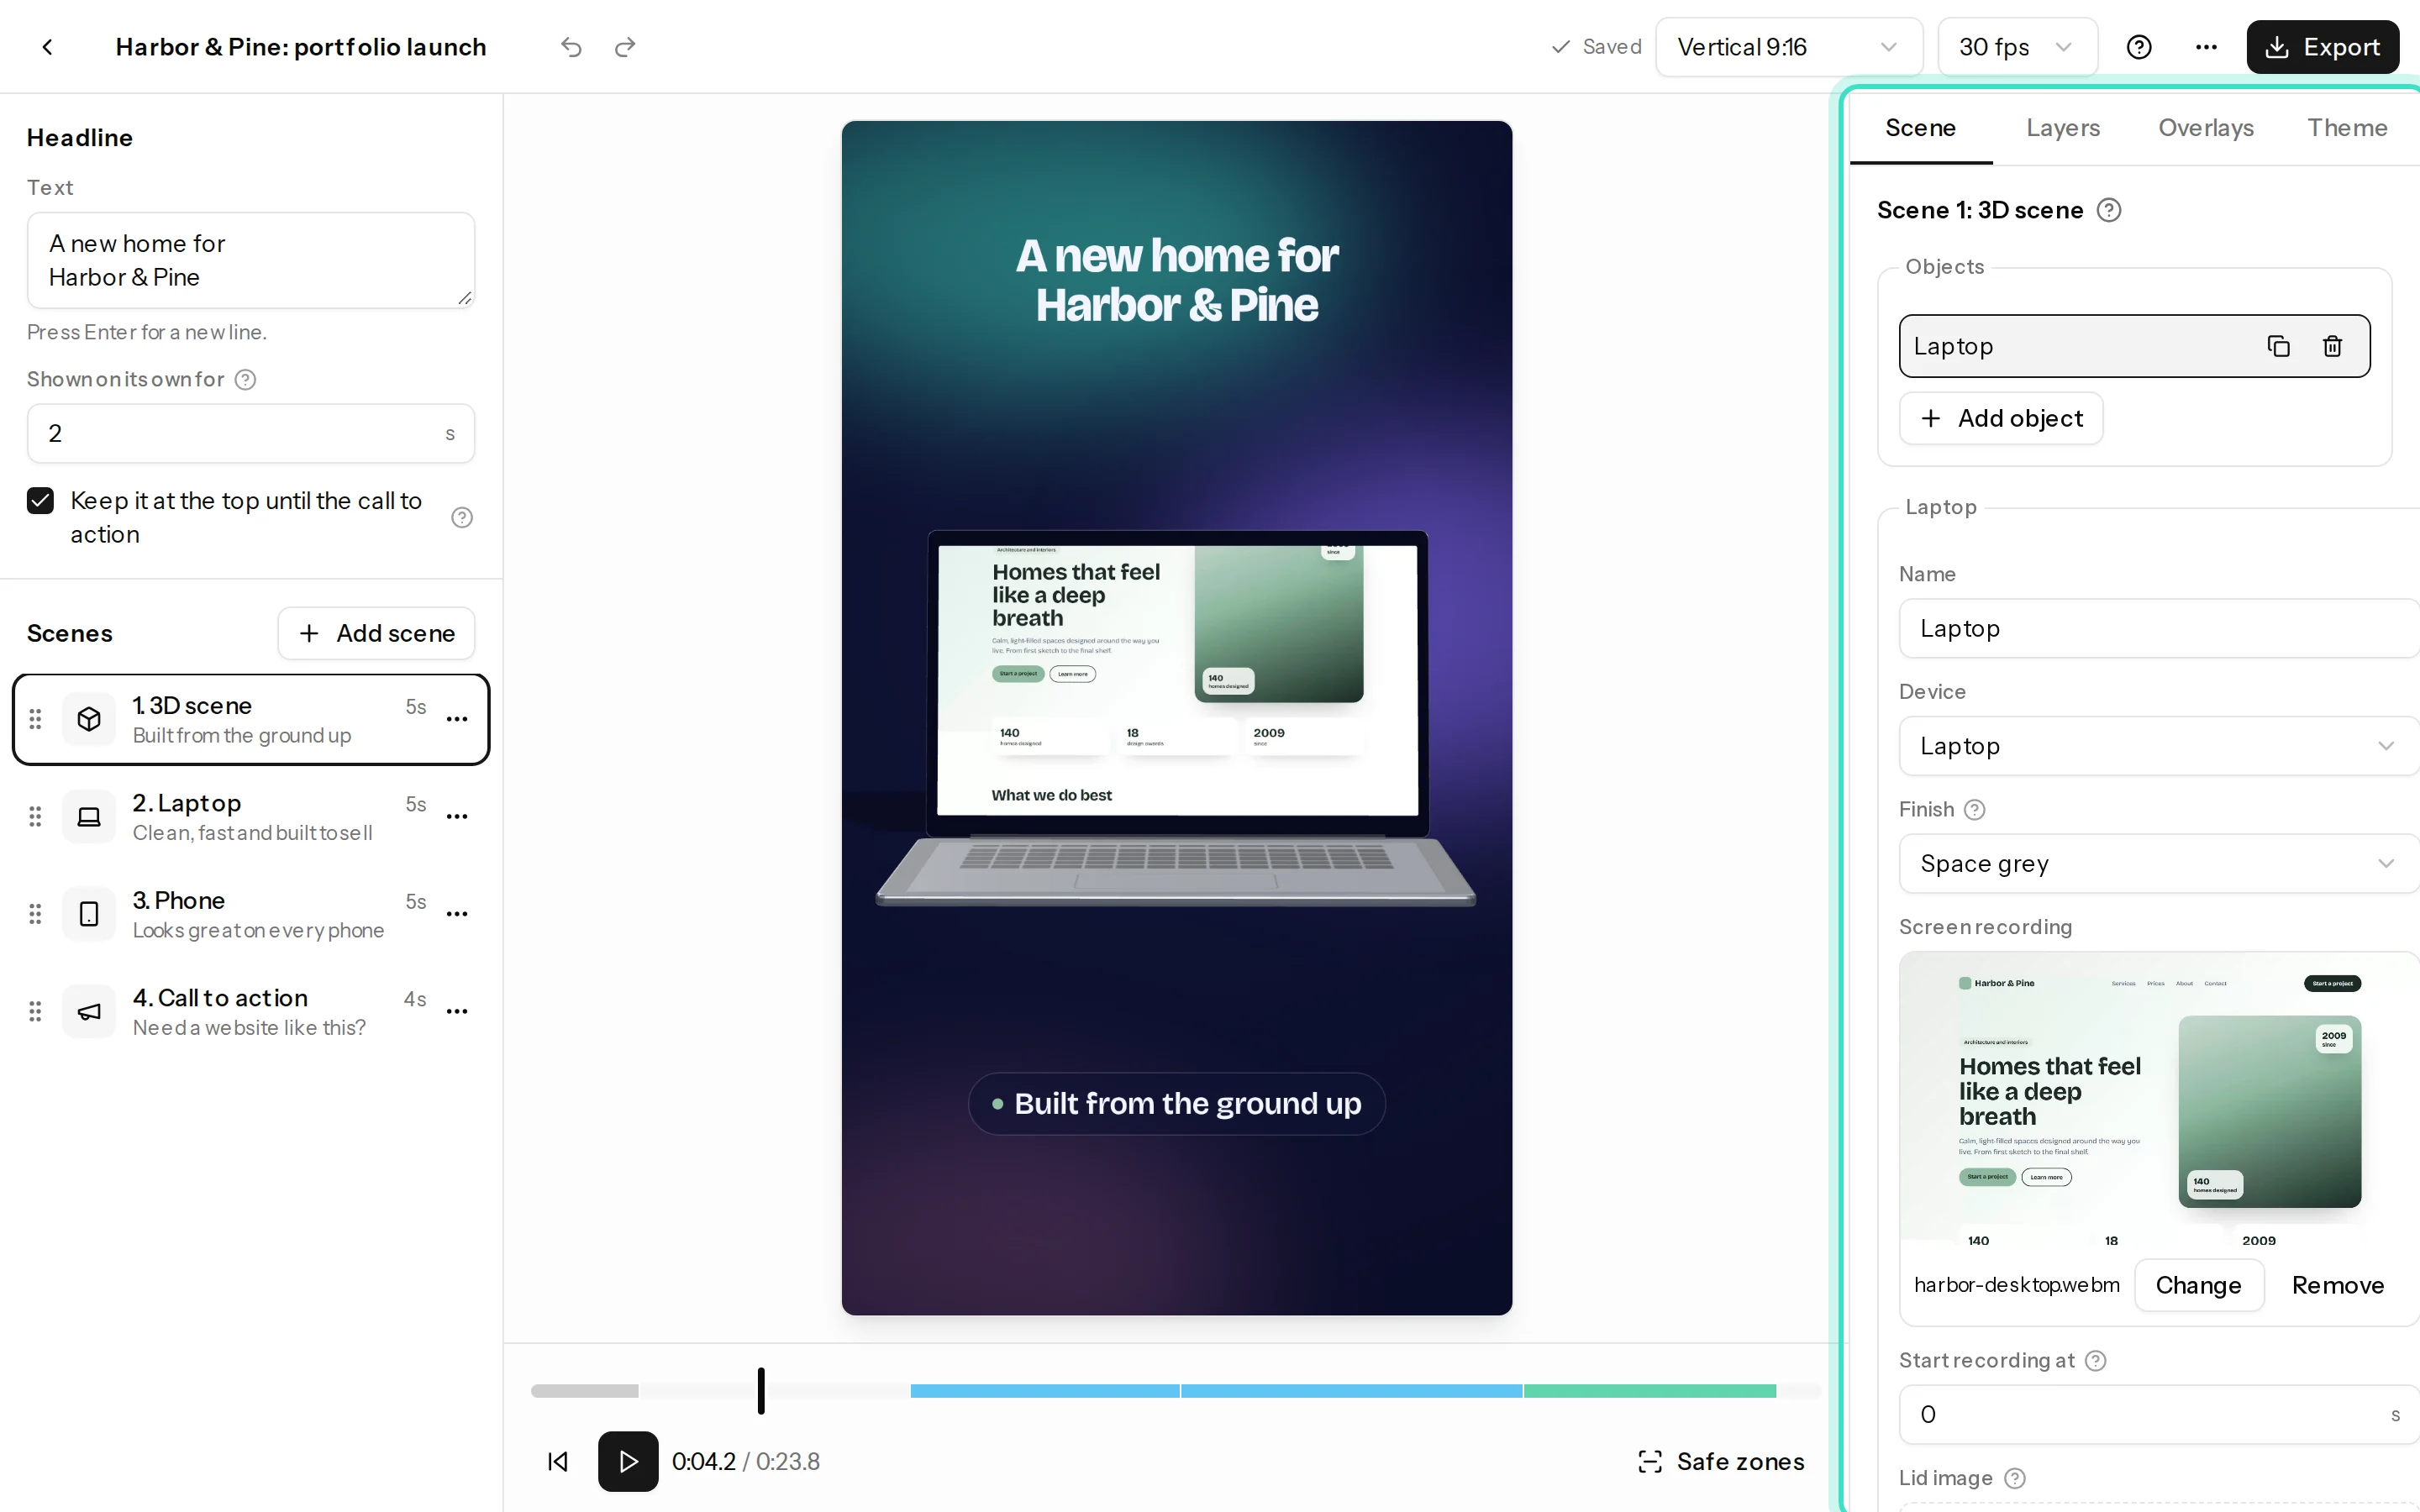Play the video preview
Image resolution: width=2420 pixels, height=1512 pixels.
[628, 1461]
